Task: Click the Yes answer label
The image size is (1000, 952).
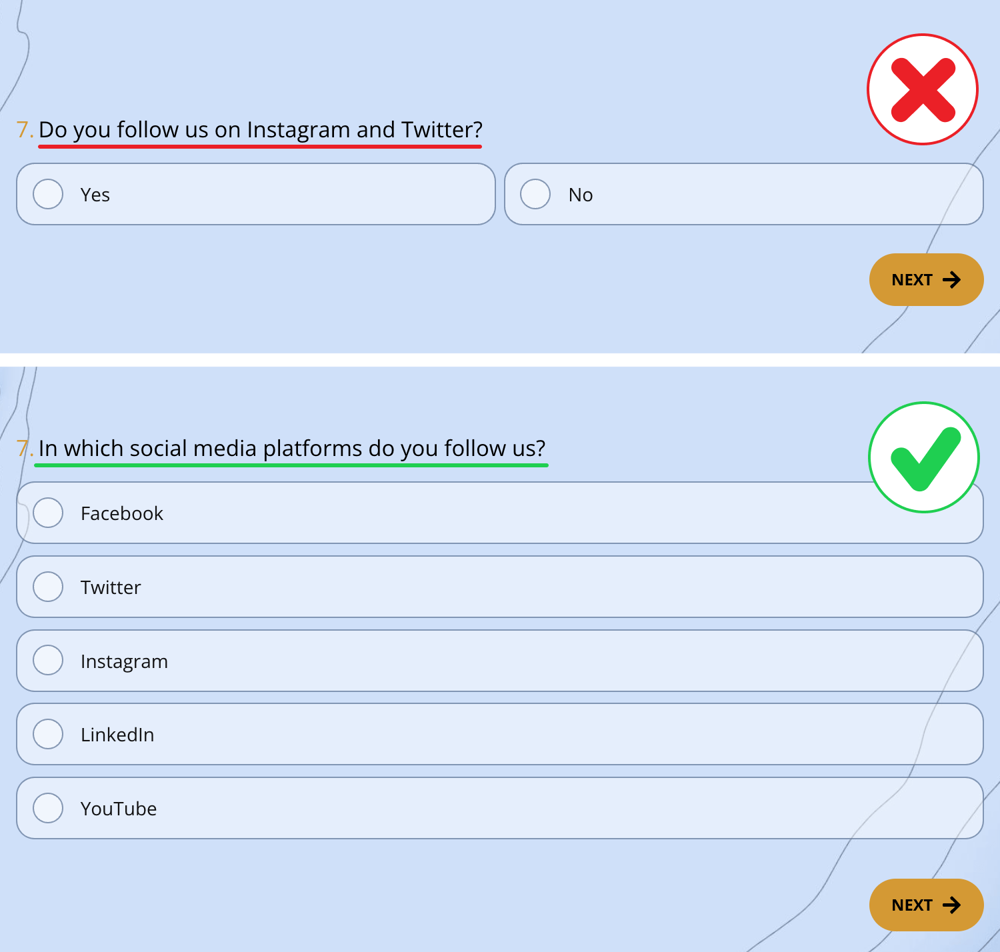Action: coord(95,195)
